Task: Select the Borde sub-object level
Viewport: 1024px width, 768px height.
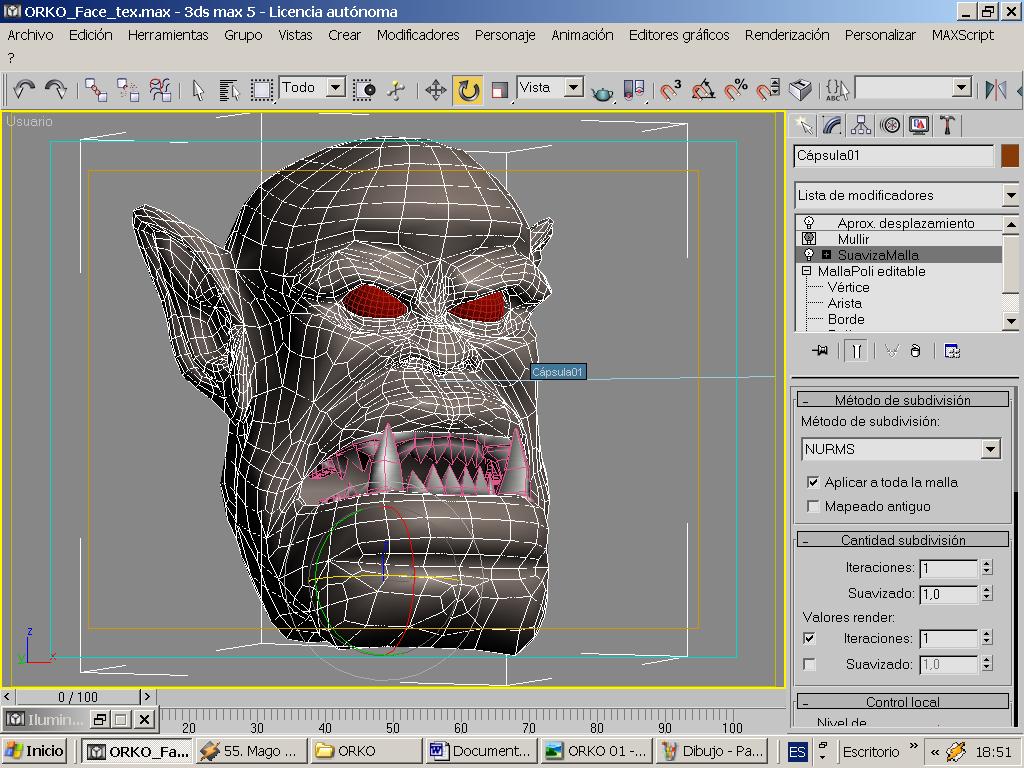Action: pyautogui.click(x=846, y=319)
